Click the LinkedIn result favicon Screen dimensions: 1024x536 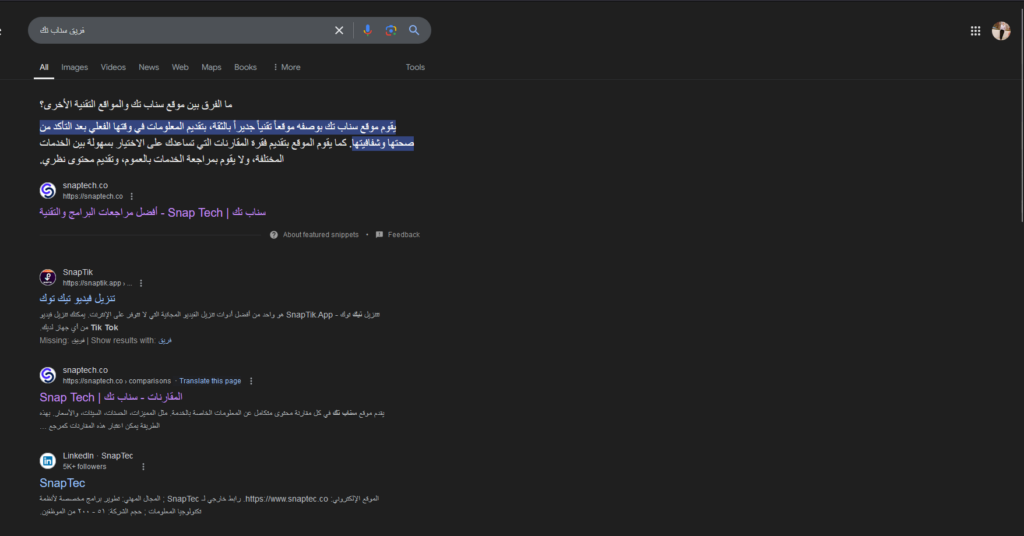(48, 461)
